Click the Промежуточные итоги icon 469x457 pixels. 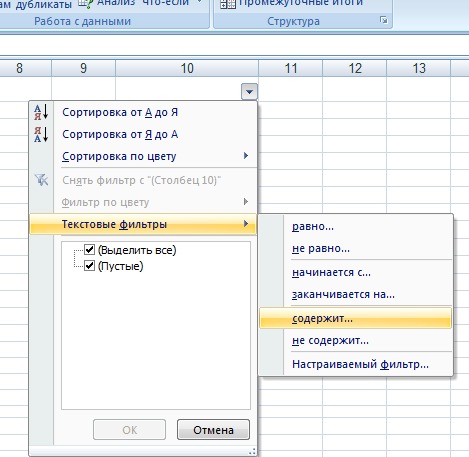click(227, 3)
